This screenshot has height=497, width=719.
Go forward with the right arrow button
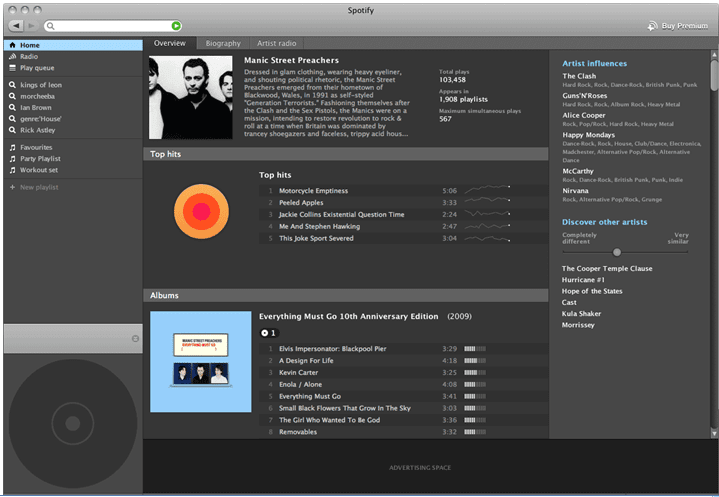pos(30,26)
